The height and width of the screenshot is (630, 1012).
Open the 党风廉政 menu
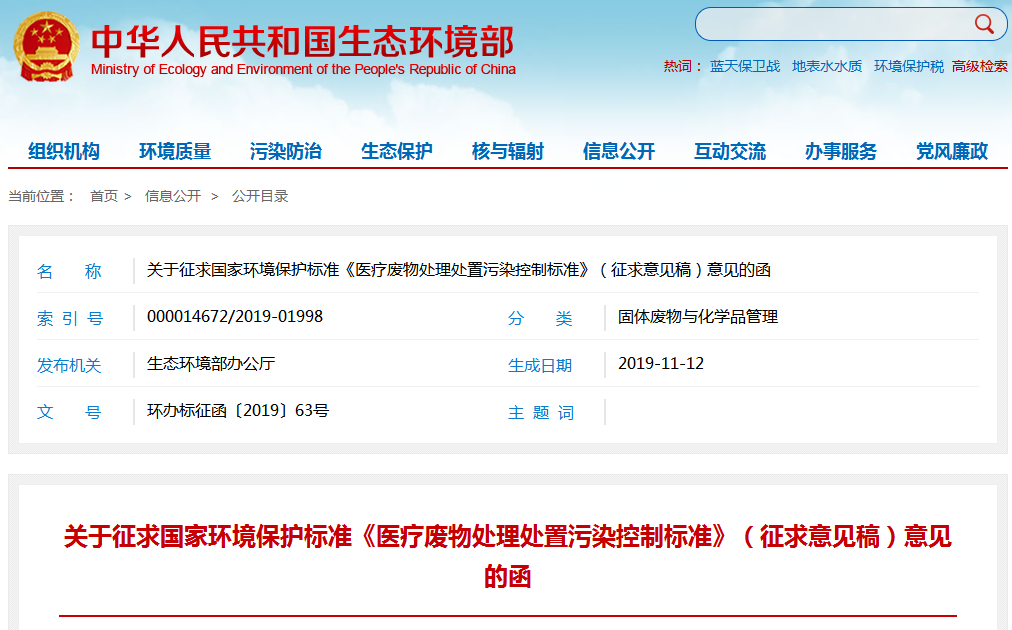click(x=952, y=151)
